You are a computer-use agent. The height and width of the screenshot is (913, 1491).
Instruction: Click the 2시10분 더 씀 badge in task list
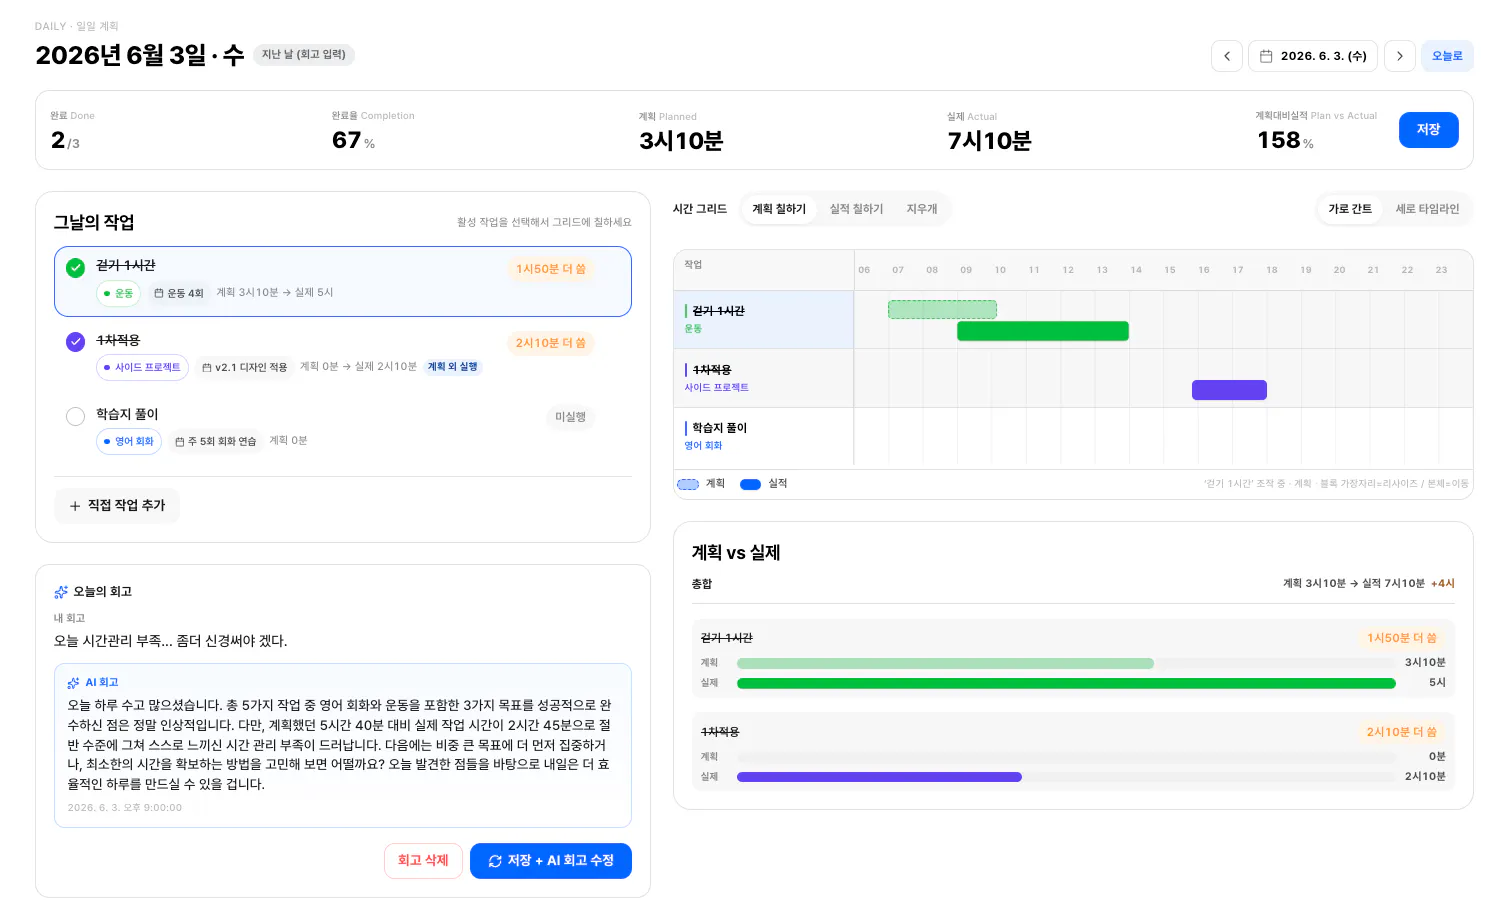550,343
